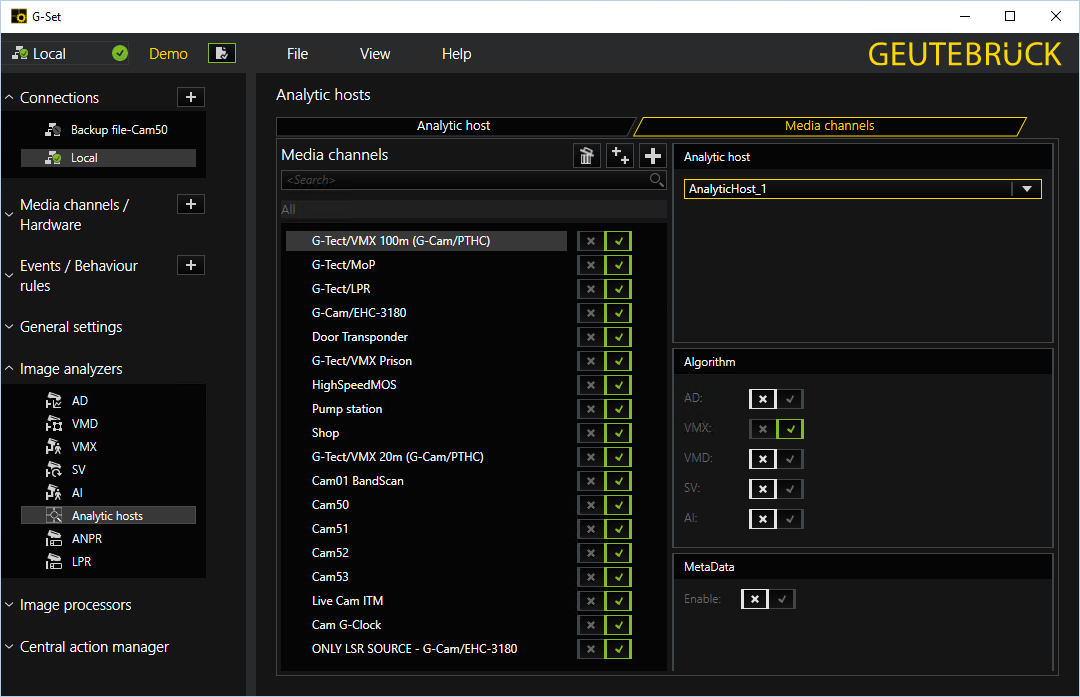Select Analytic hosts in the sidebar
1080x697 pixels.
click(x=108, y=515)
